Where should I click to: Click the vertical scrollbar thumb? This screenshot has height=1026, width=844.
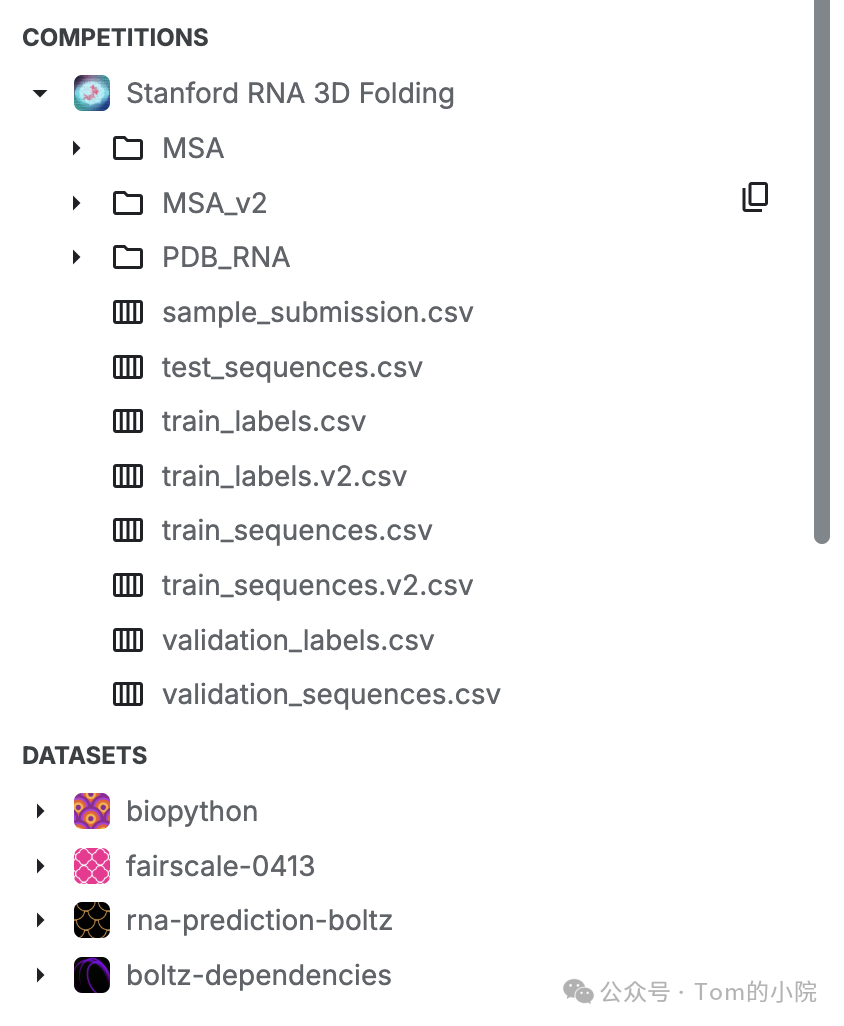tap(822, 270)
